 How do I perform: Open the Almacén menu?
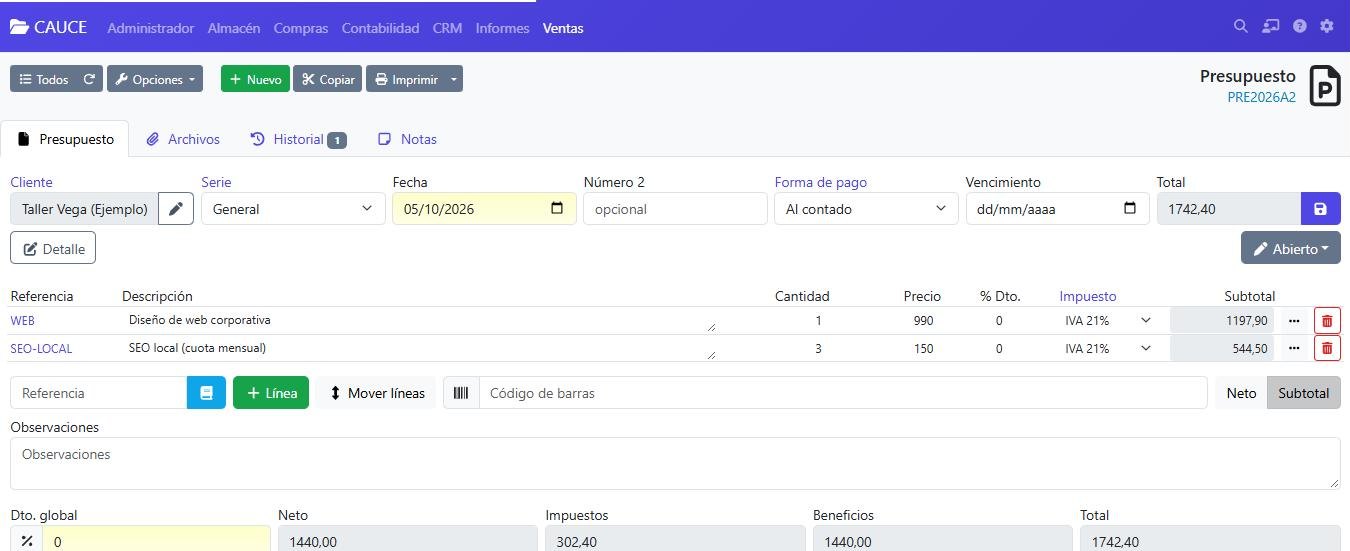pyautogui.click(x=234, y=28)
